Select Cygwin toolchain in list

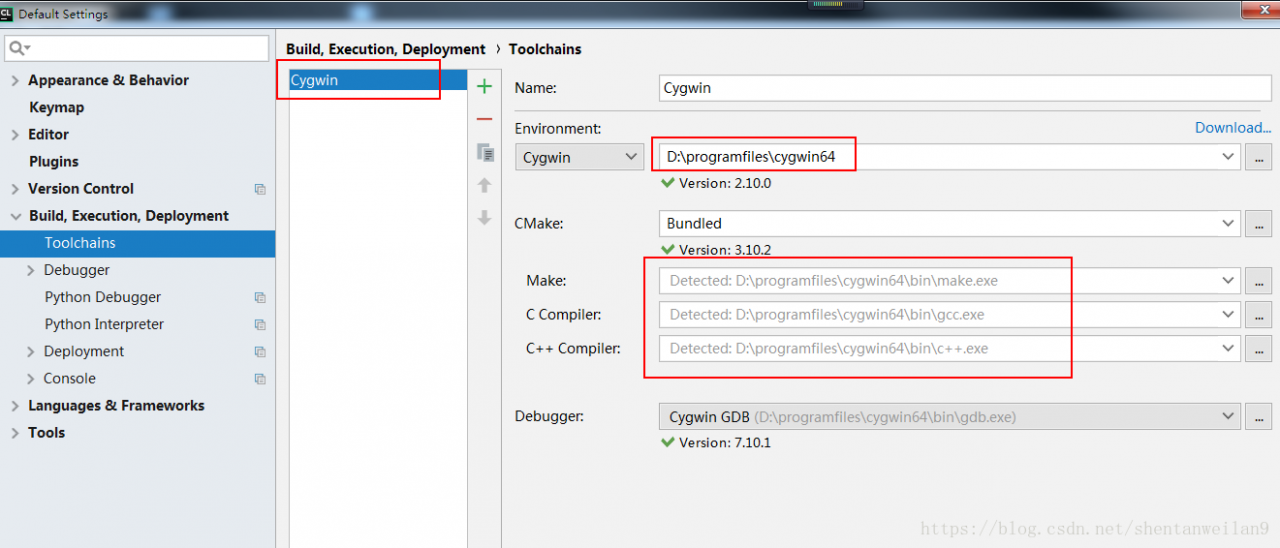[378, 80]
